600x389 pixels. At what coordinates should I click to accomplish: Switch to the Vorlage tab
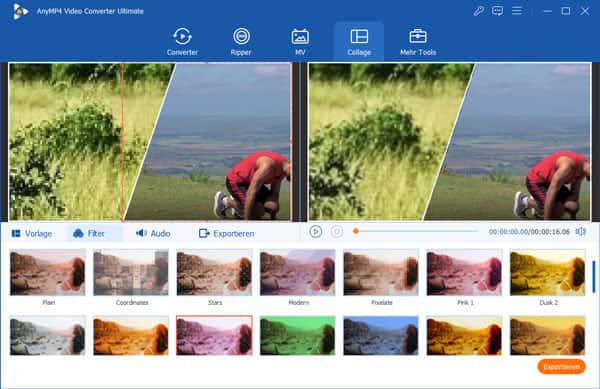(32, 233)
